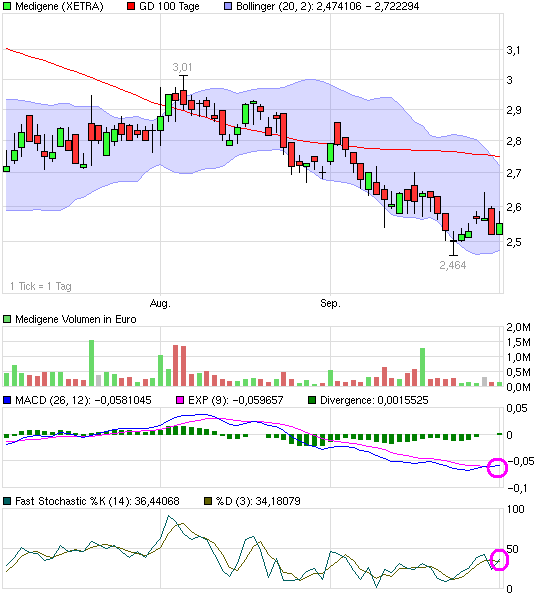Click the Medigene Volumen in Euro label
This screenshot has width=545, height=597.
click(75, 319)
